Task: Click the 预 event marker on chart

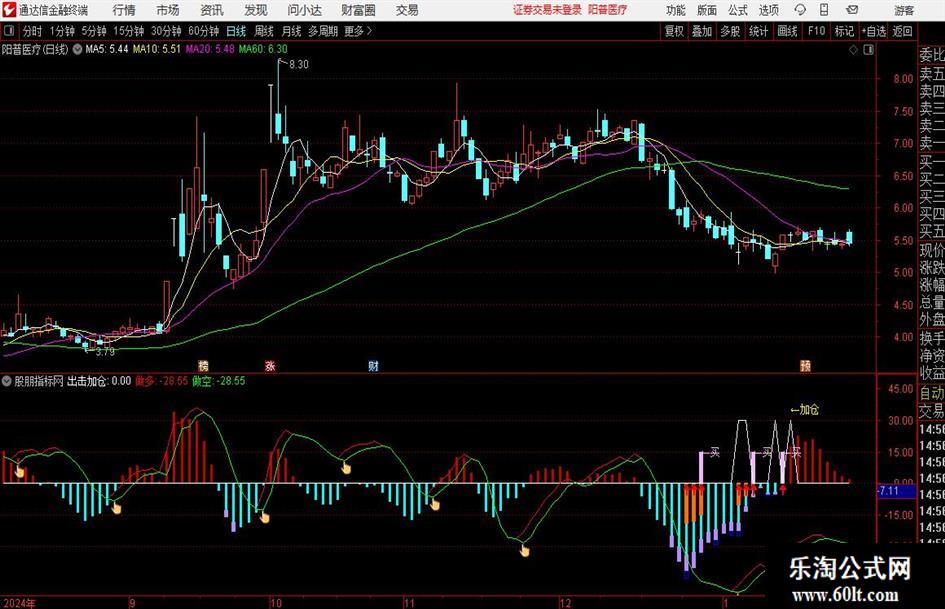Action: tap(805, 365)
